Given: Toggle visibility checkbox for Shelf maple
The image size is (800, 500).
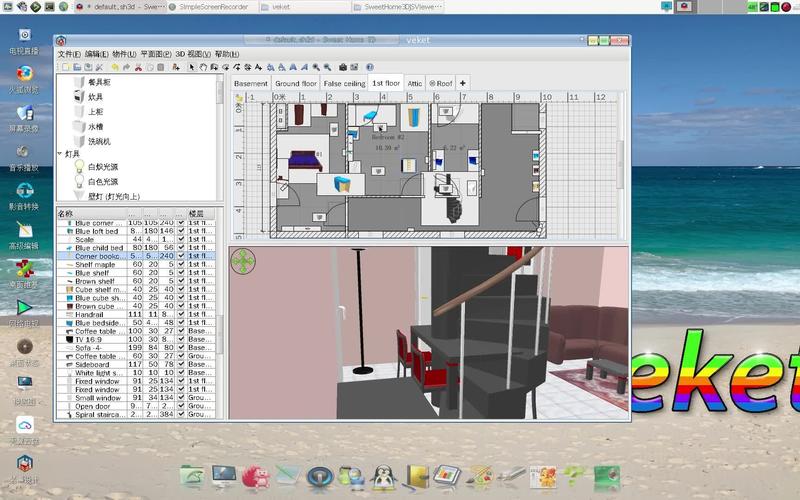Looking at the screenshot, I should click(x=181, y=264).
